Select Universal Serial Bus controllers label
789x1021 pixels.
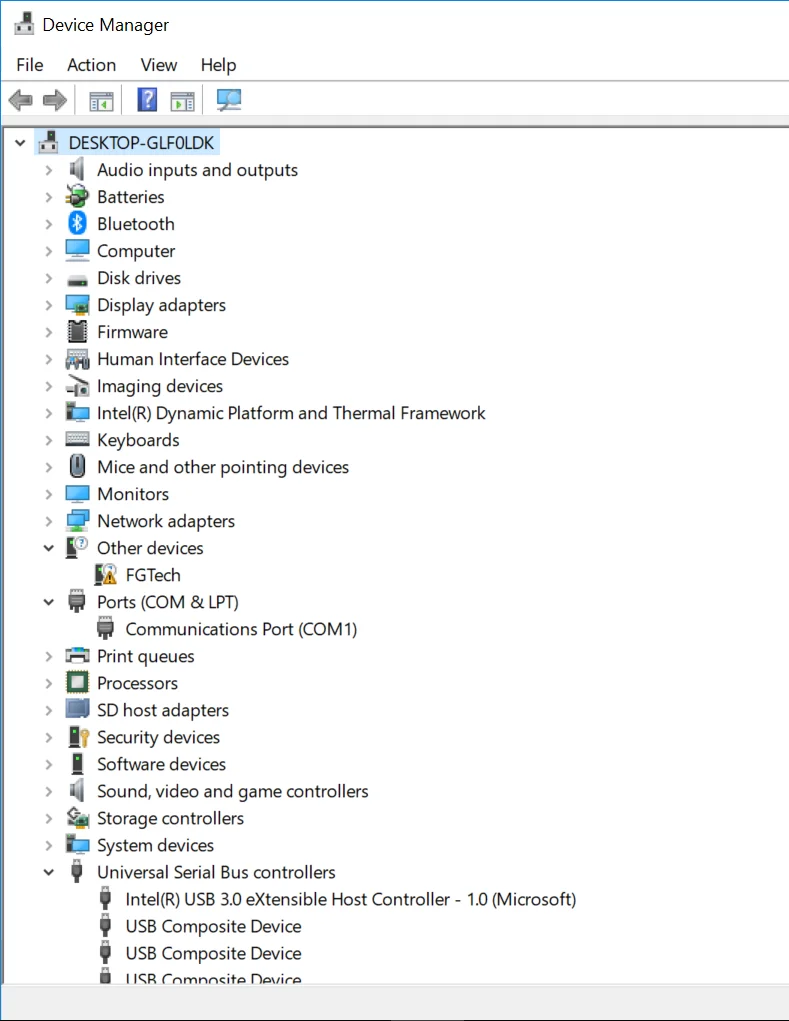point(216,872)
